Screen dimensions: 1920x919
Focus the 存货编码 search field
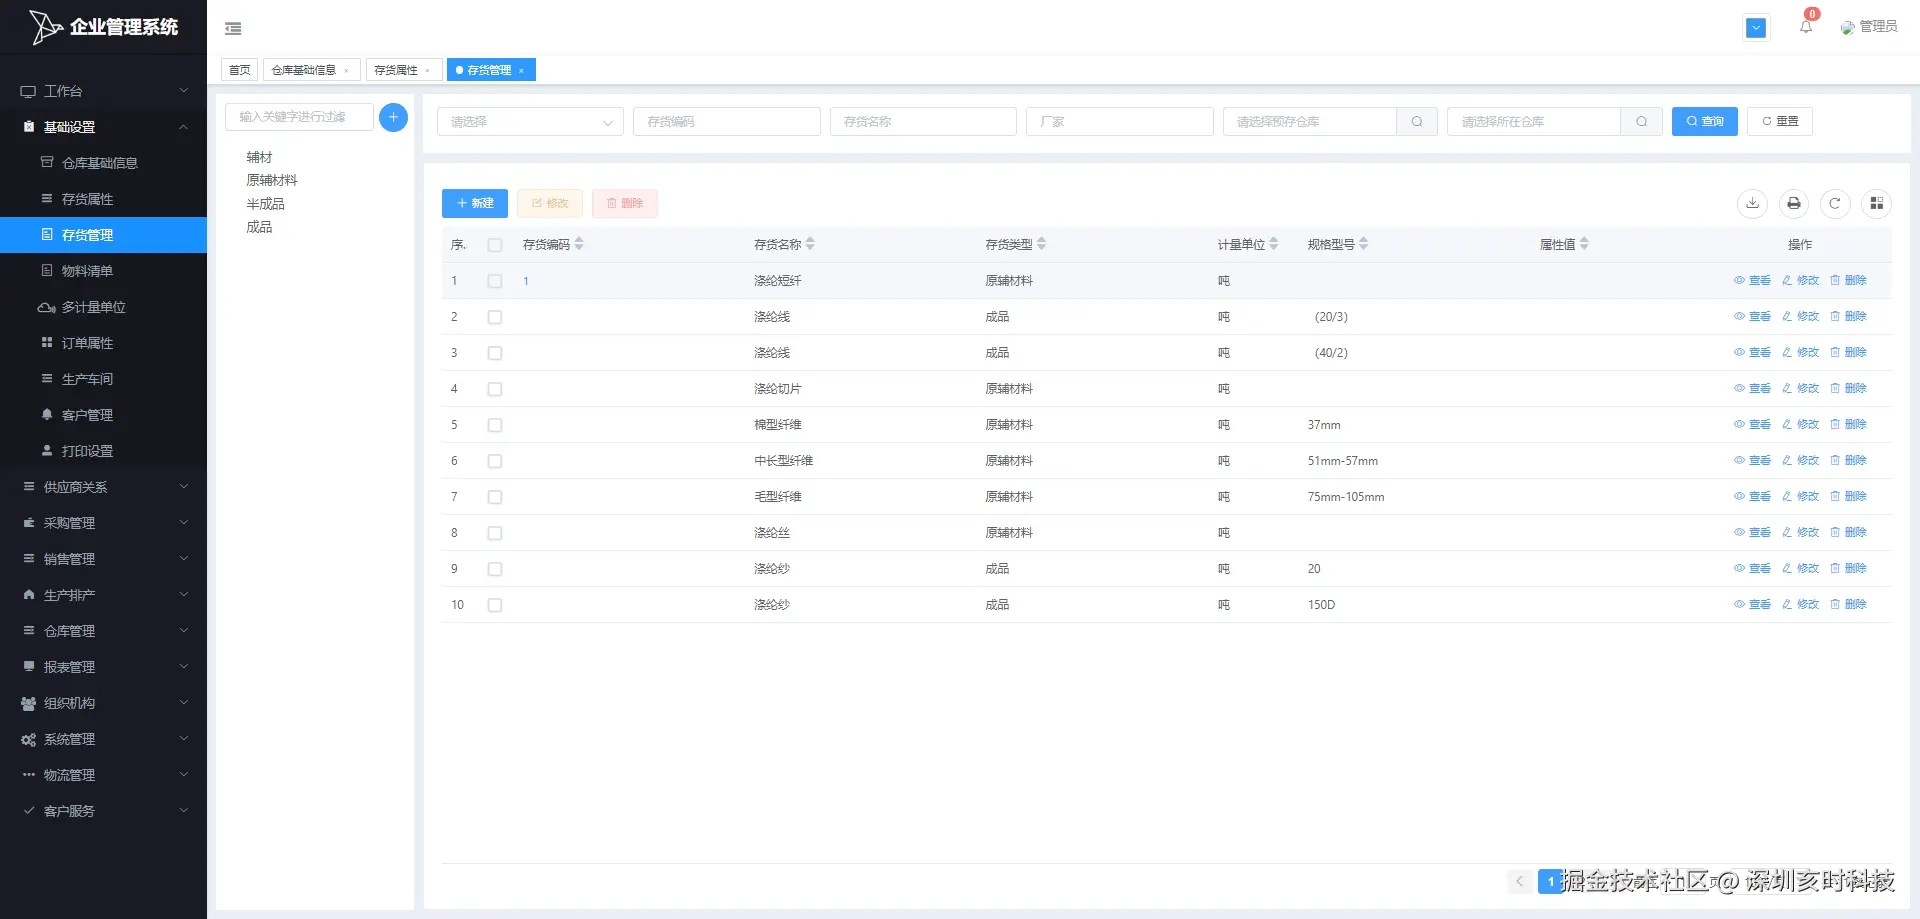727,122
